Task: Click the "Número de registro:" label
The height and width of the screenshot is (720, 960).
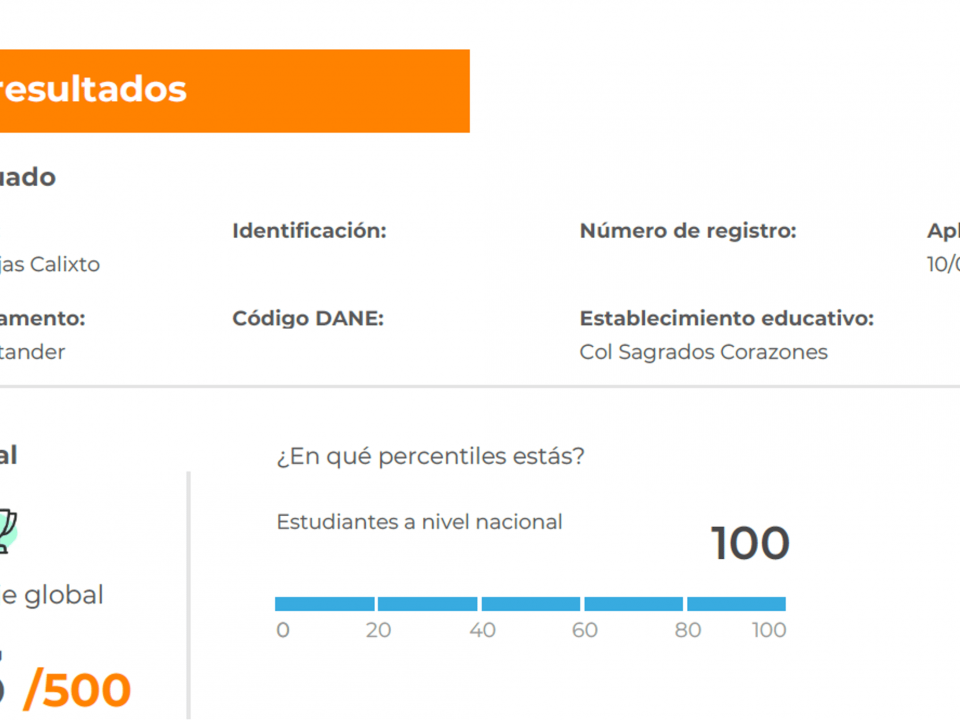Action: (688, 231)
